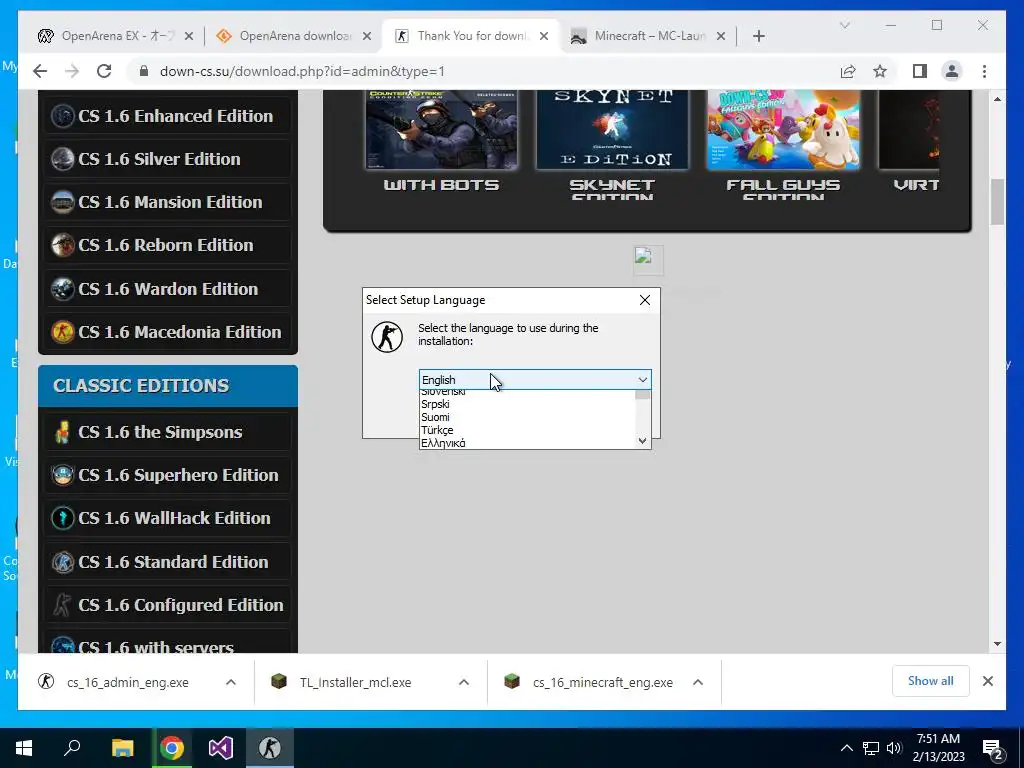Click the Macedonia Edition sidebar icon

(x=63, y=332)
